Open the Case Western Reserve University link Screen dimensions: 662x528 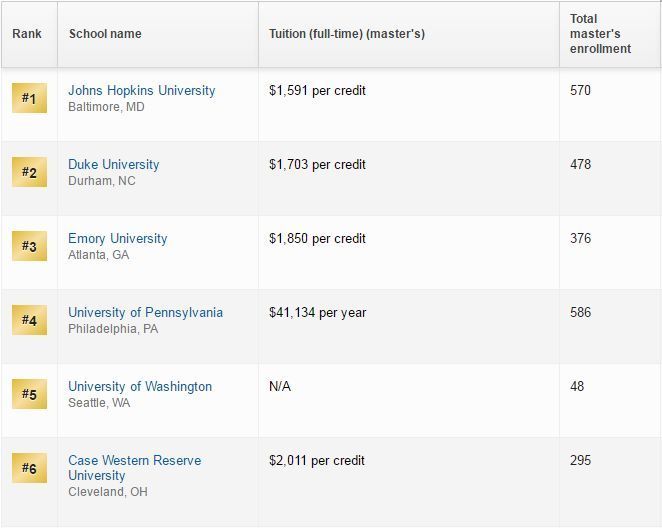pyautogui.click(x=135, y=468)
